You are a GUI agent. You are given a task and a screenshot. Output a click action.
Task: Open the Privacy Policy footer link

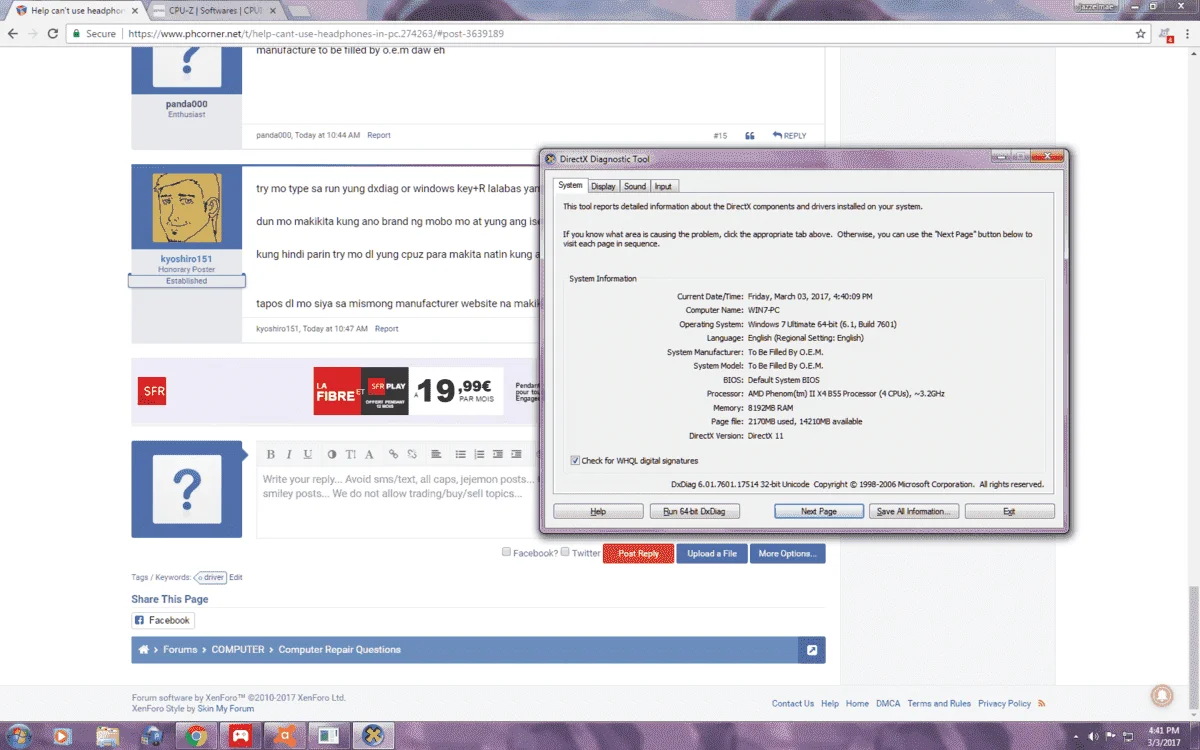click(1004, 703)
